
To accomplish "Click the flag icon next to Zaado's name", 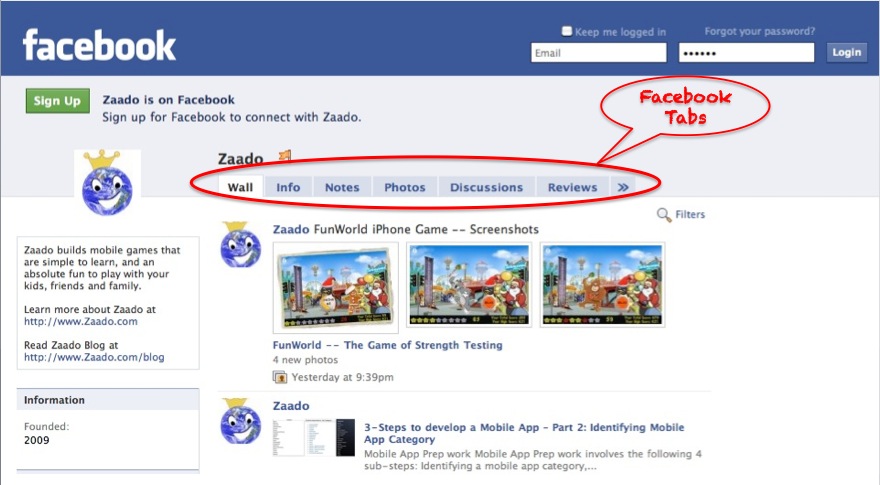I will 285,155.
